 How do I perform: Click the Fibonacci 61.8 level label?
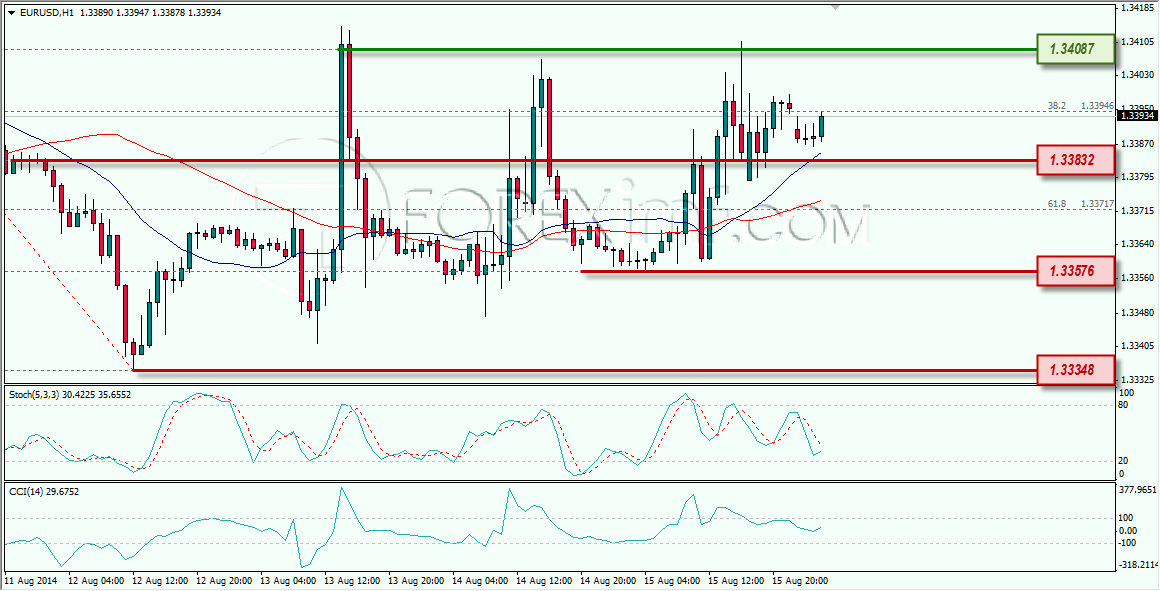pyautogui.click(x=1056, y=203)
